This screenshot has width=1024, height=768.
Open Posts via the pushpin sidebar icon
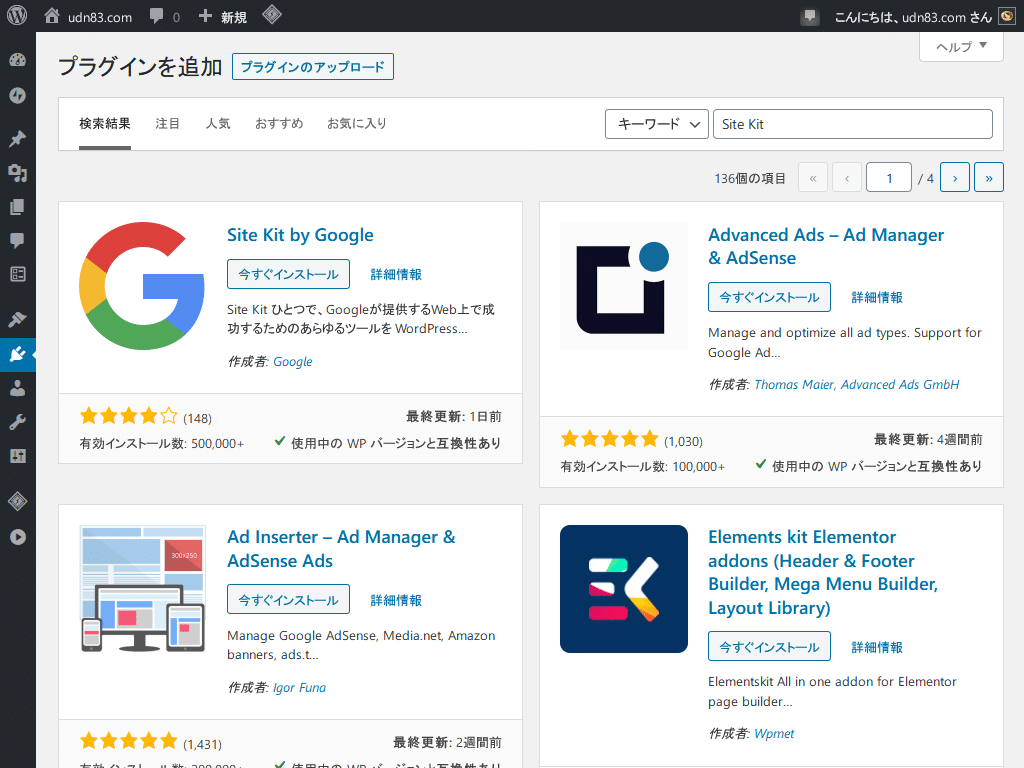click(x=18, y=138)
